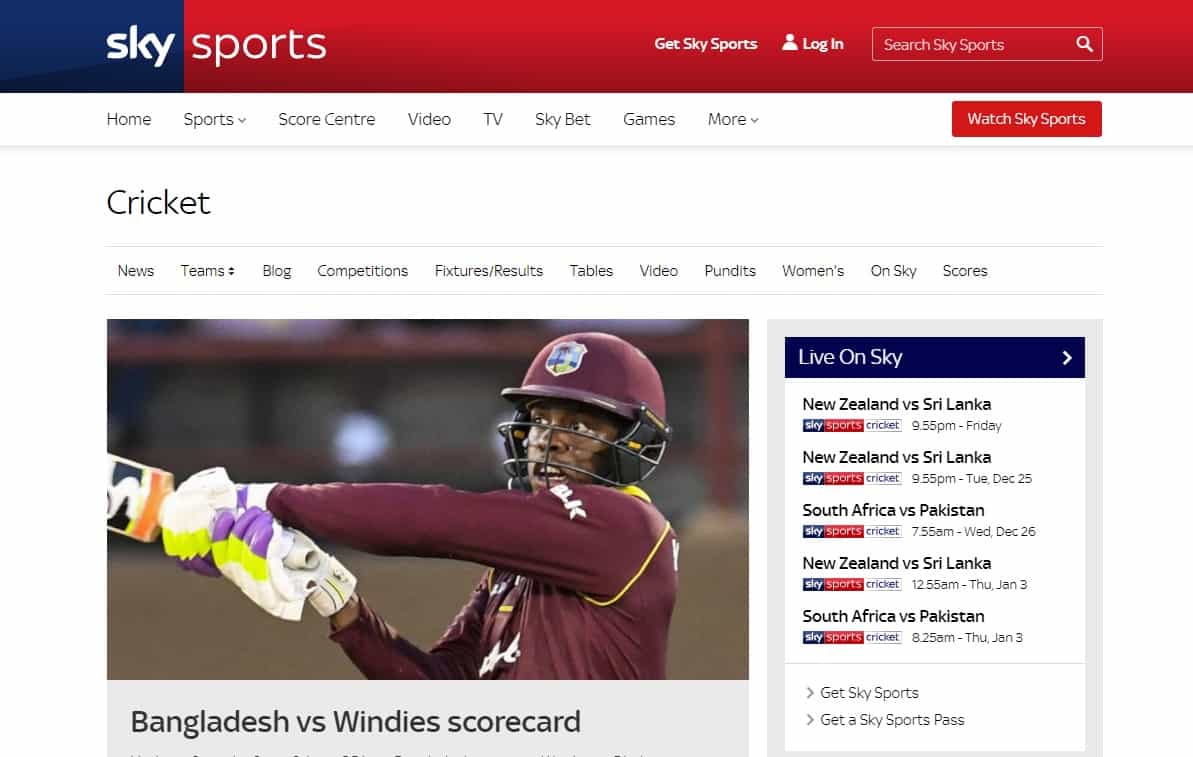Click the Log In link
1193x757 pixels.
[x=822, y=44]
